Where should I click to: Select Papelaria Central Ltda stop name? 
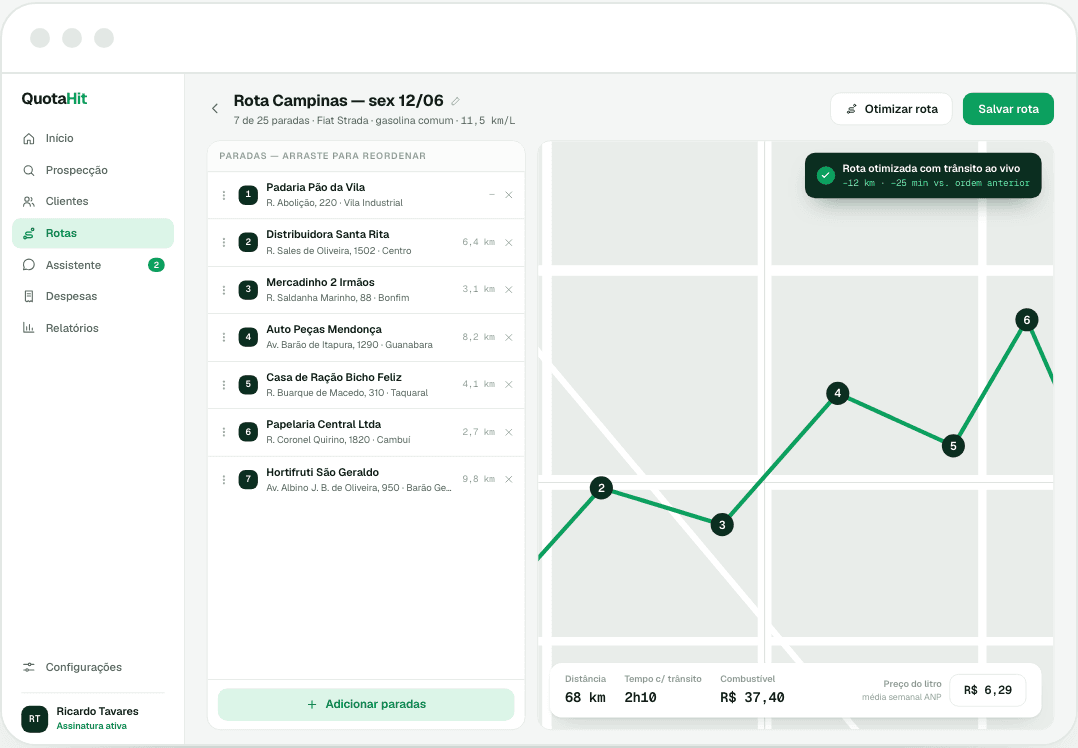point(324,424)
